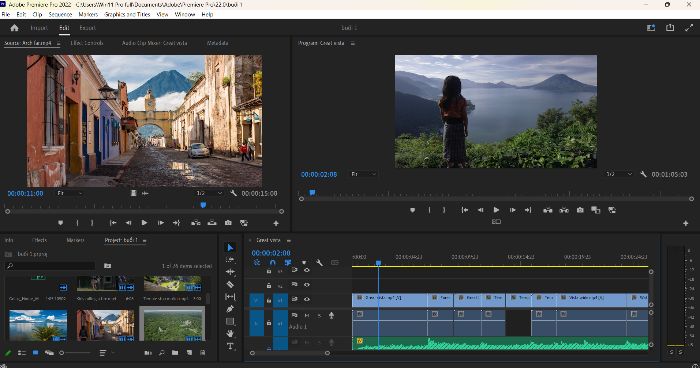Switch Project panel to list view
The image size is (700, 368).
[21, 353]
